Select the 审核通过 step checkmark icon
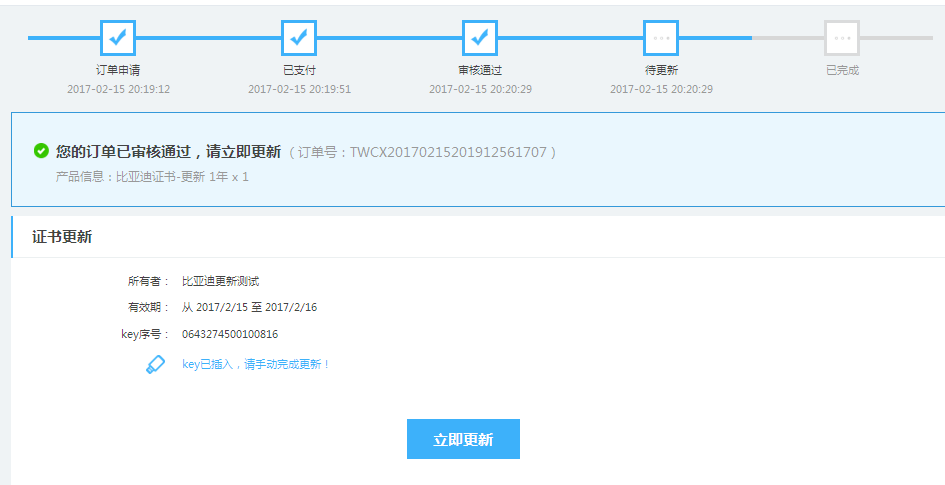 click(480, 38)
